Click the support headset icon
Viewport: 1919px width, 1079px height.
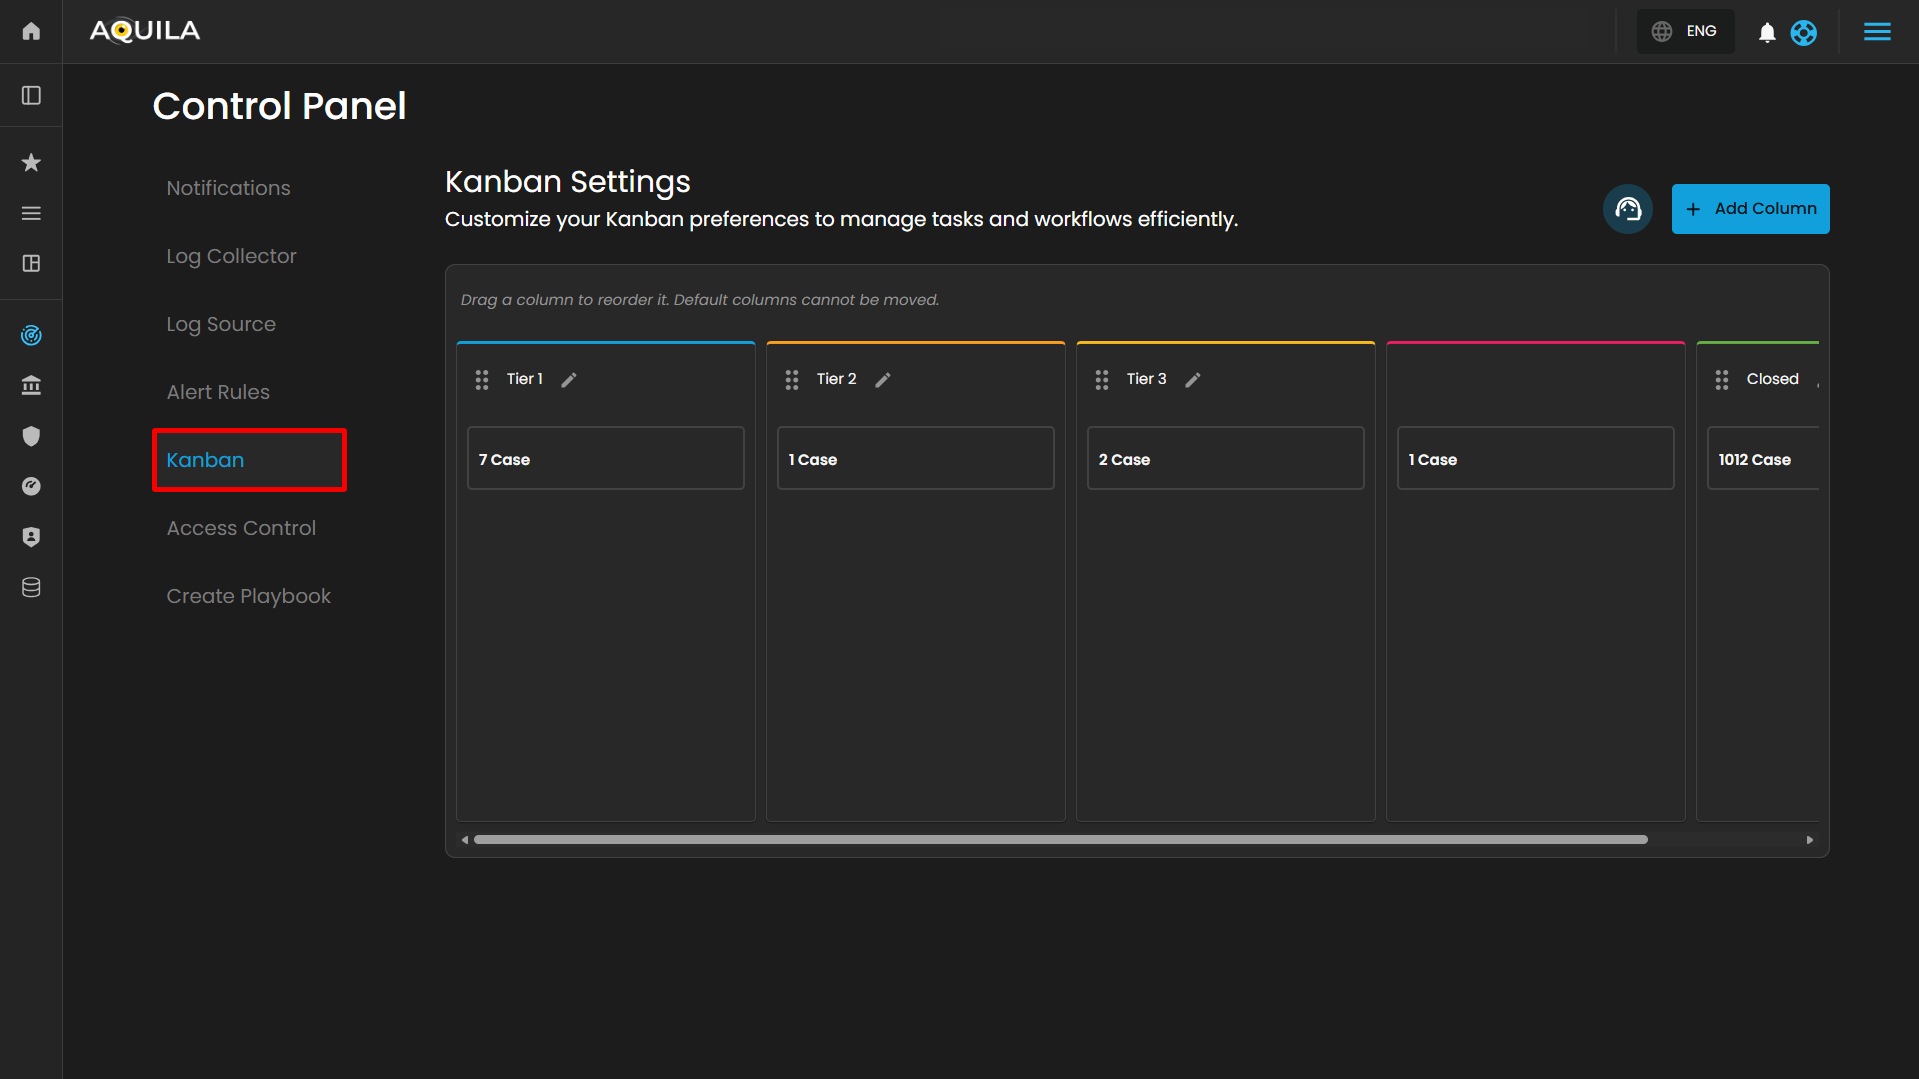coord(1627,209)
